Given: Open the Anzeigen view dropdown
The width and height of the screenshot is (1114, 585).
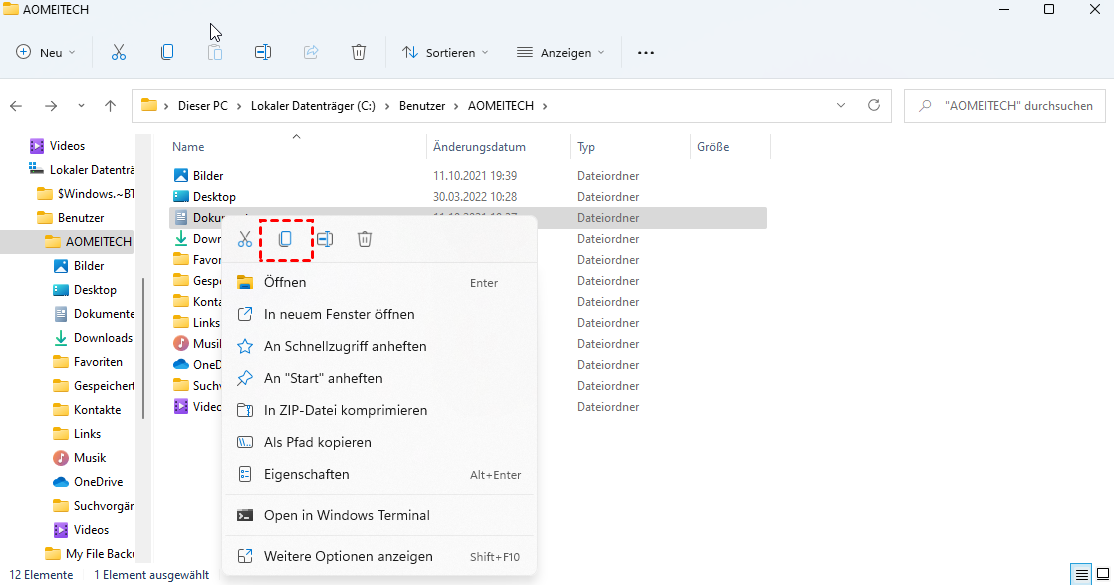Looking at the screenshot, I should [561, 53].
